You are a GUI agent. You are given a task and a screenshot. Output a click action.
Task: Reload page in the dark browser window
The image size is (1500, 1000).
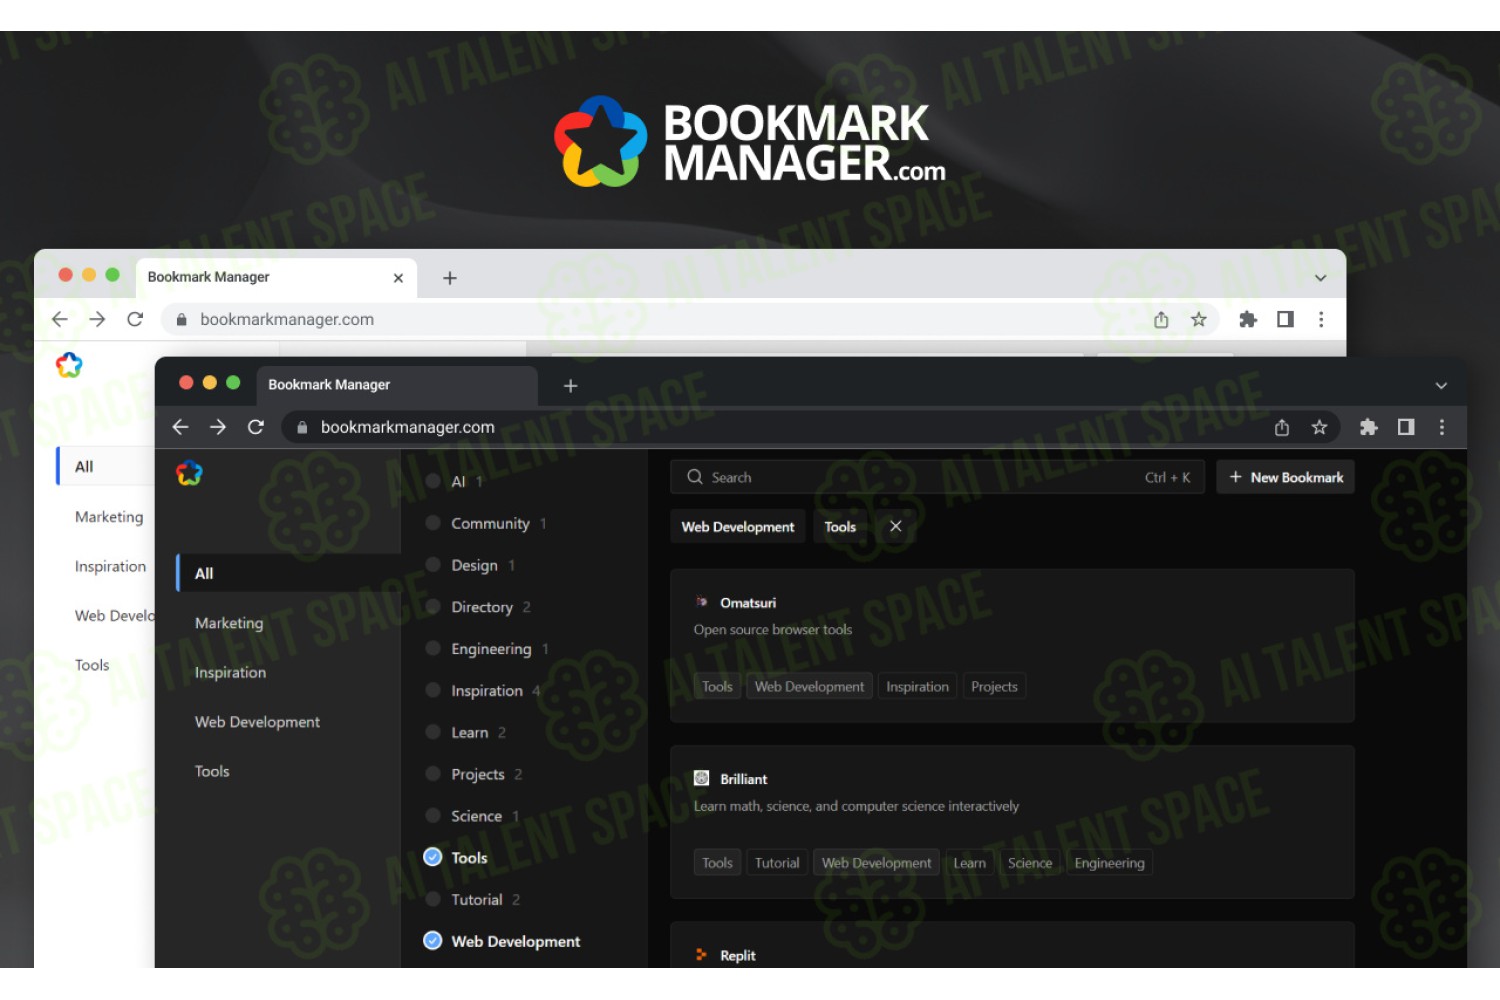[x=256, y=427]
